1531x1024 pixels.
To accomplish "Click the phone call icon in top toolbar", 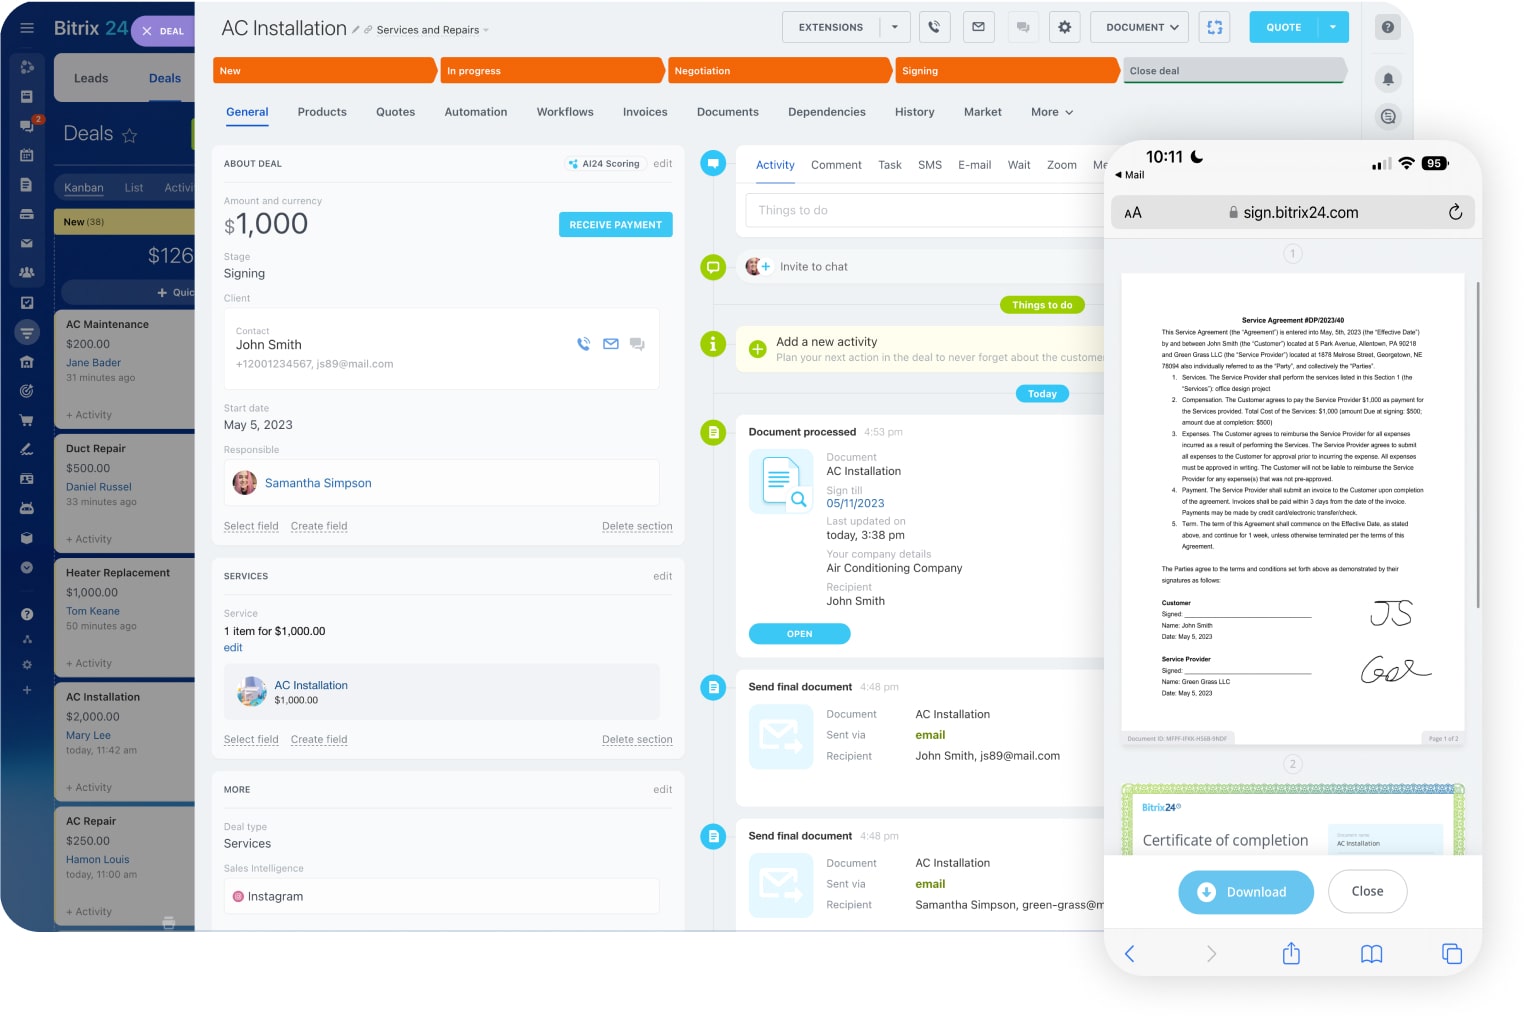I will pos(934,27).
